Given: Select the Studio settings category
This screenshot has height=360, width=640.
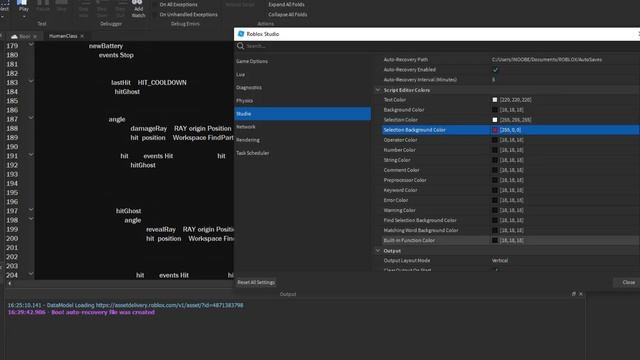Looking at the screenshot, I should click(x=302, y=113).
